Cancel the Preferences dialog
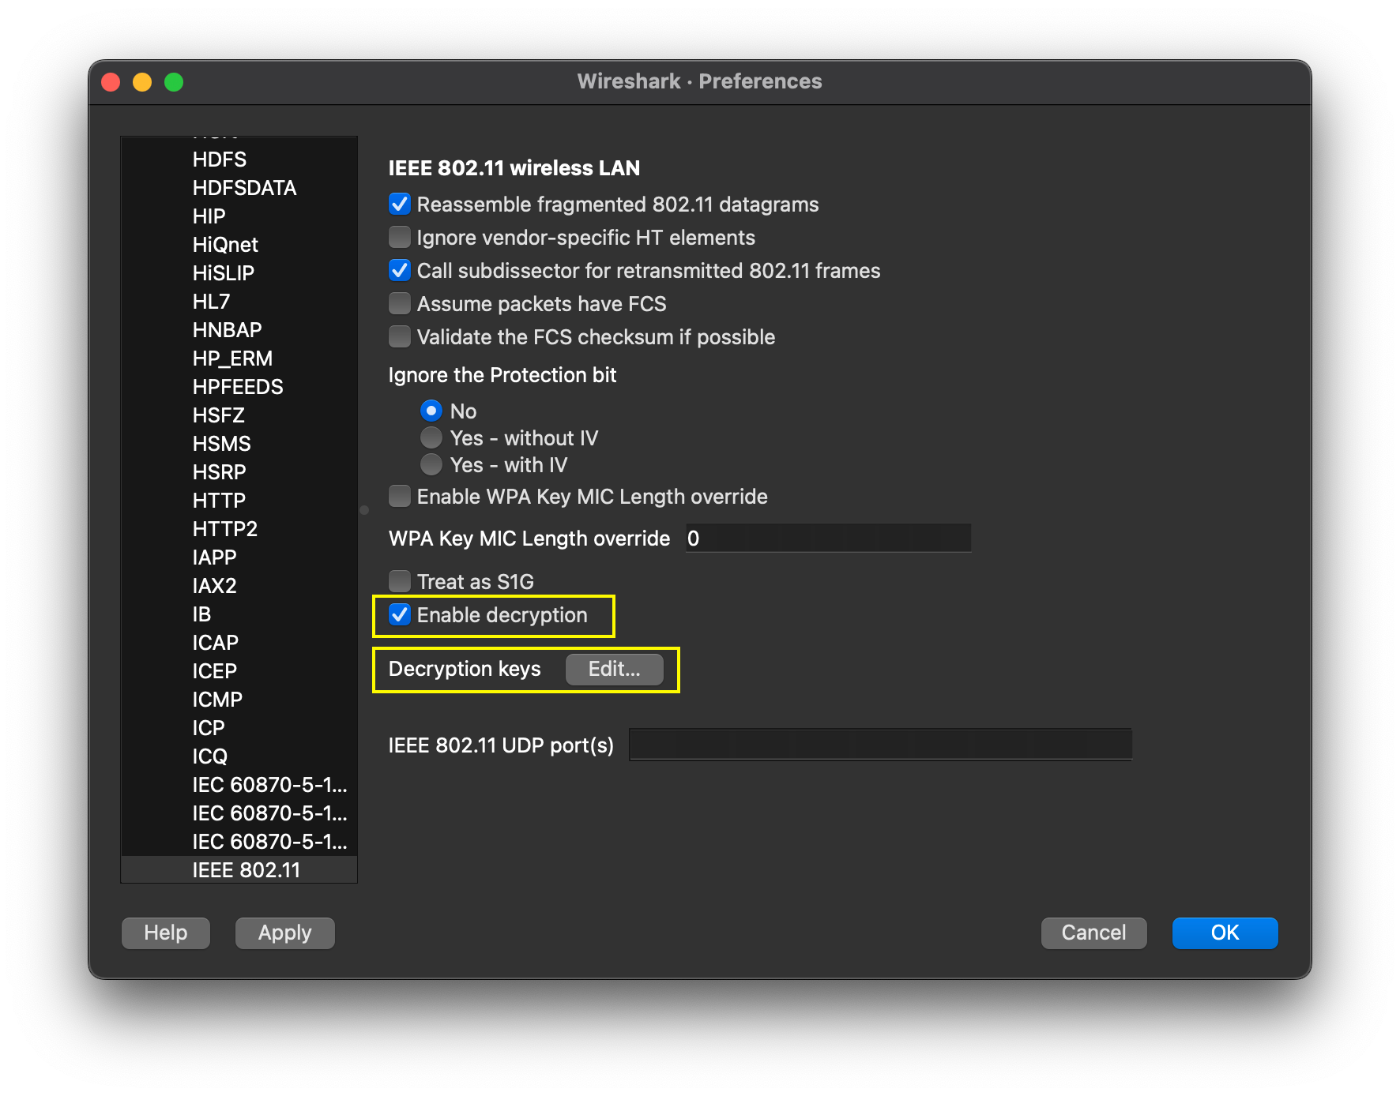This screenshot has height=1096, width=1400. tap(1094, 932)
